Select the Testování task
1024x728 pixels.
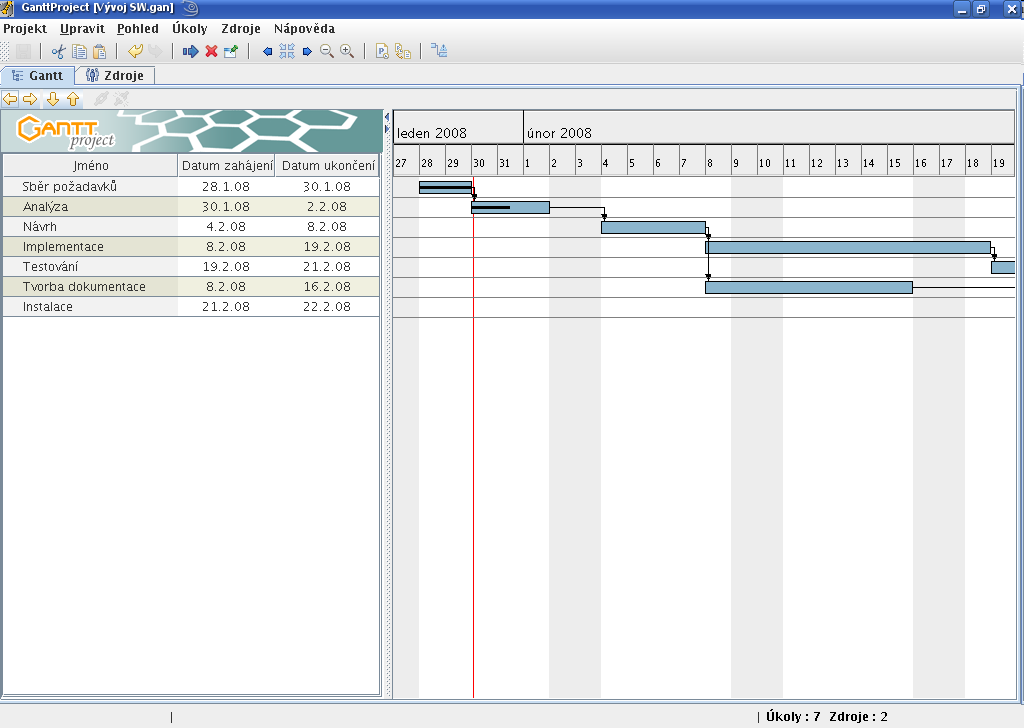(191, 266)
